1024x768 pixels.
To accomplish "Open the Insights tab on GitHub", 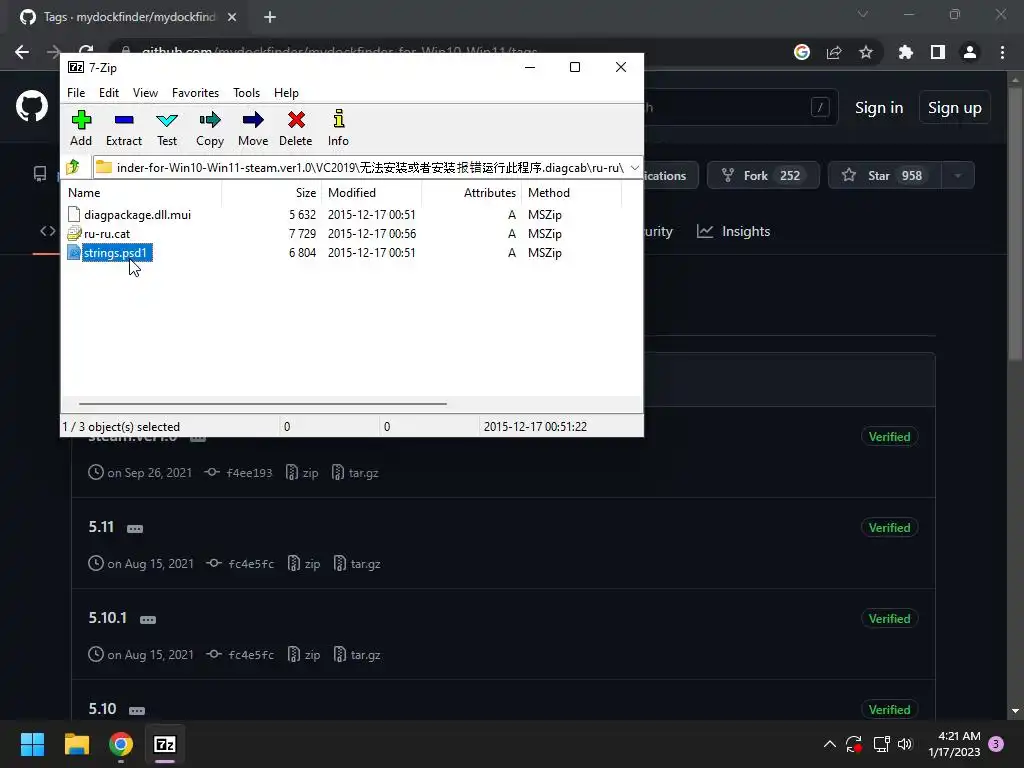I will (733, 231).
